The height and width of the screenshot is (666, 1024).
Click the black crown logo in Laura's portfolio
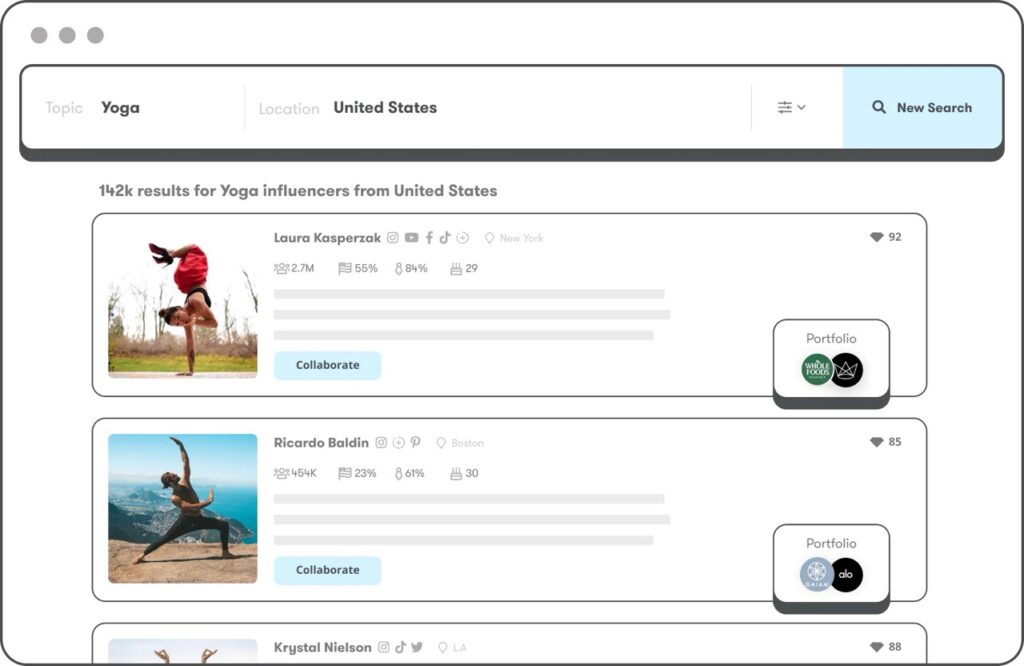(x=848, y=370)
